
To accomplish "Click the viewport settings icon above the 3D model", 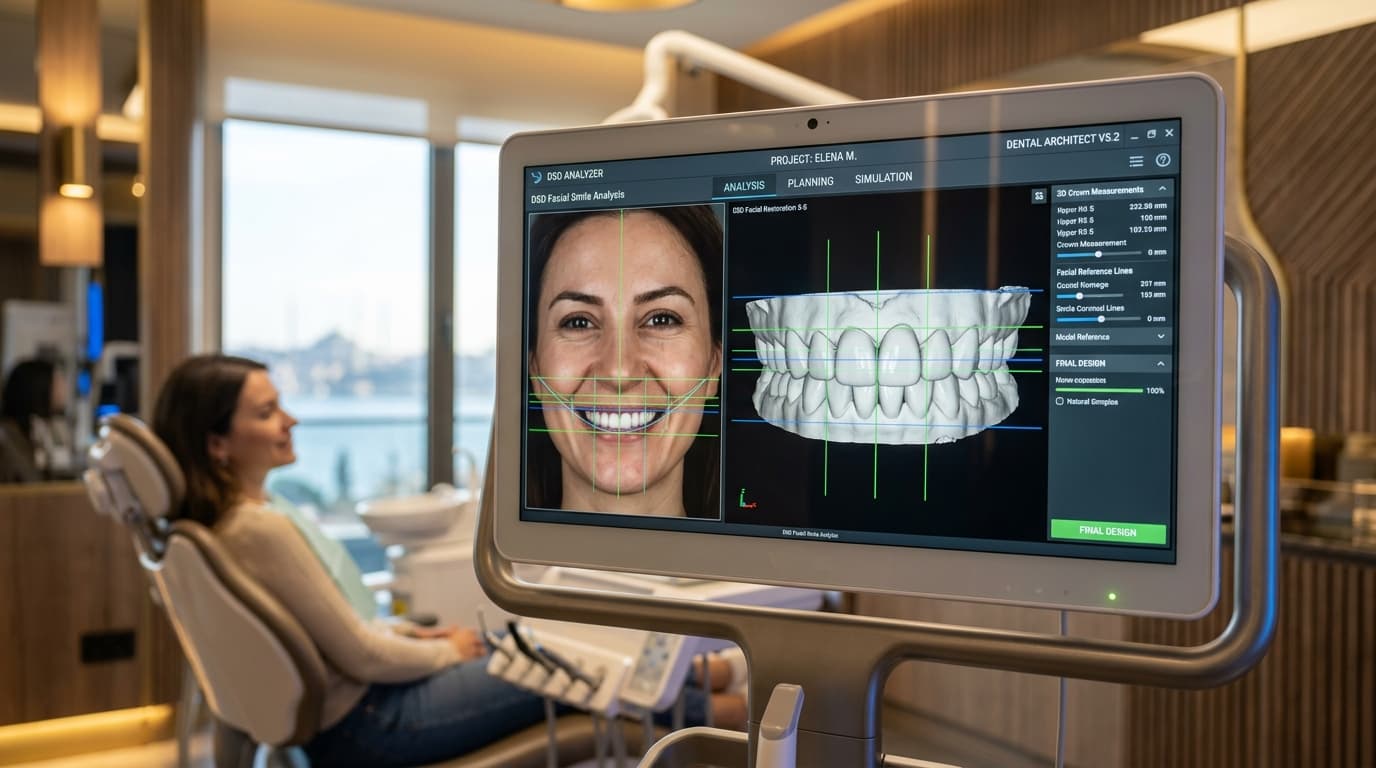I will click(1039, 196).
